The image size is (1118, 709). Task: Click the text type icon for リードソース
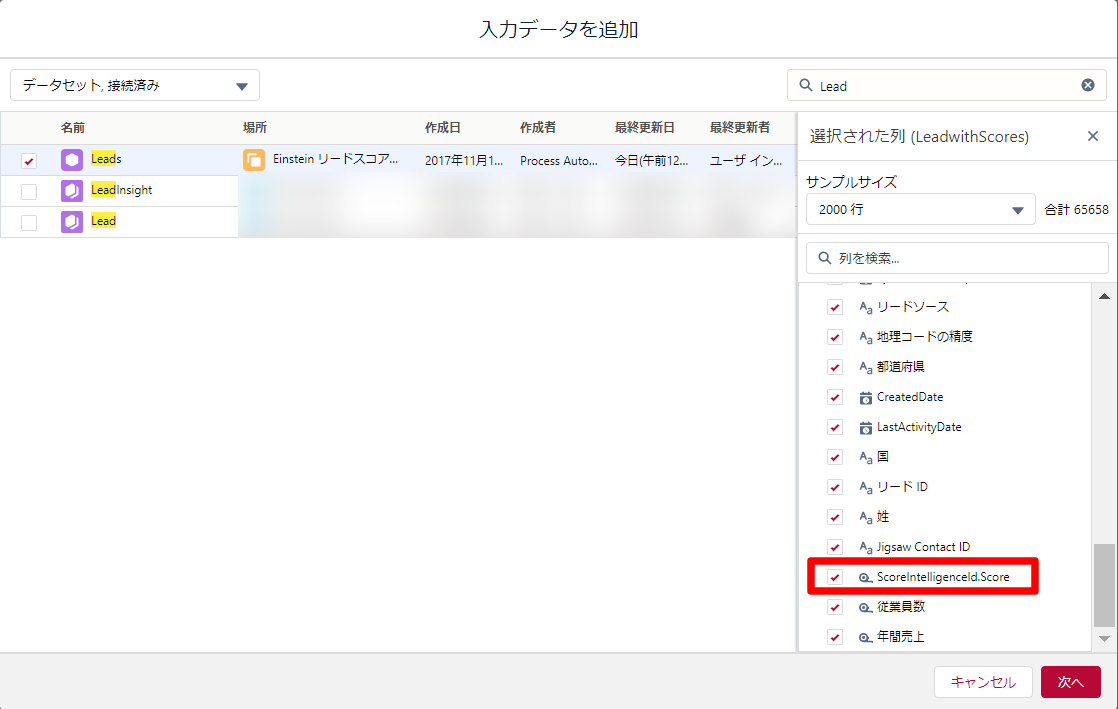tap(866, 307)
